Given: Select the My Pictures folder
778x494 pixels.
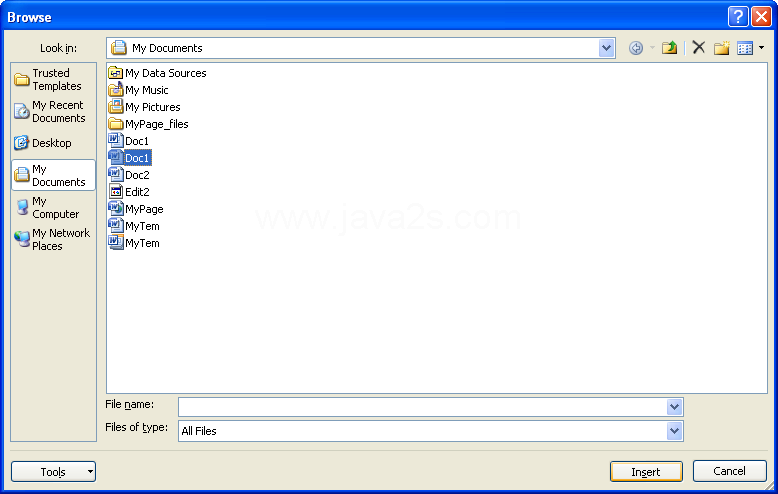Looking at the screenshot, I should 144,107.
